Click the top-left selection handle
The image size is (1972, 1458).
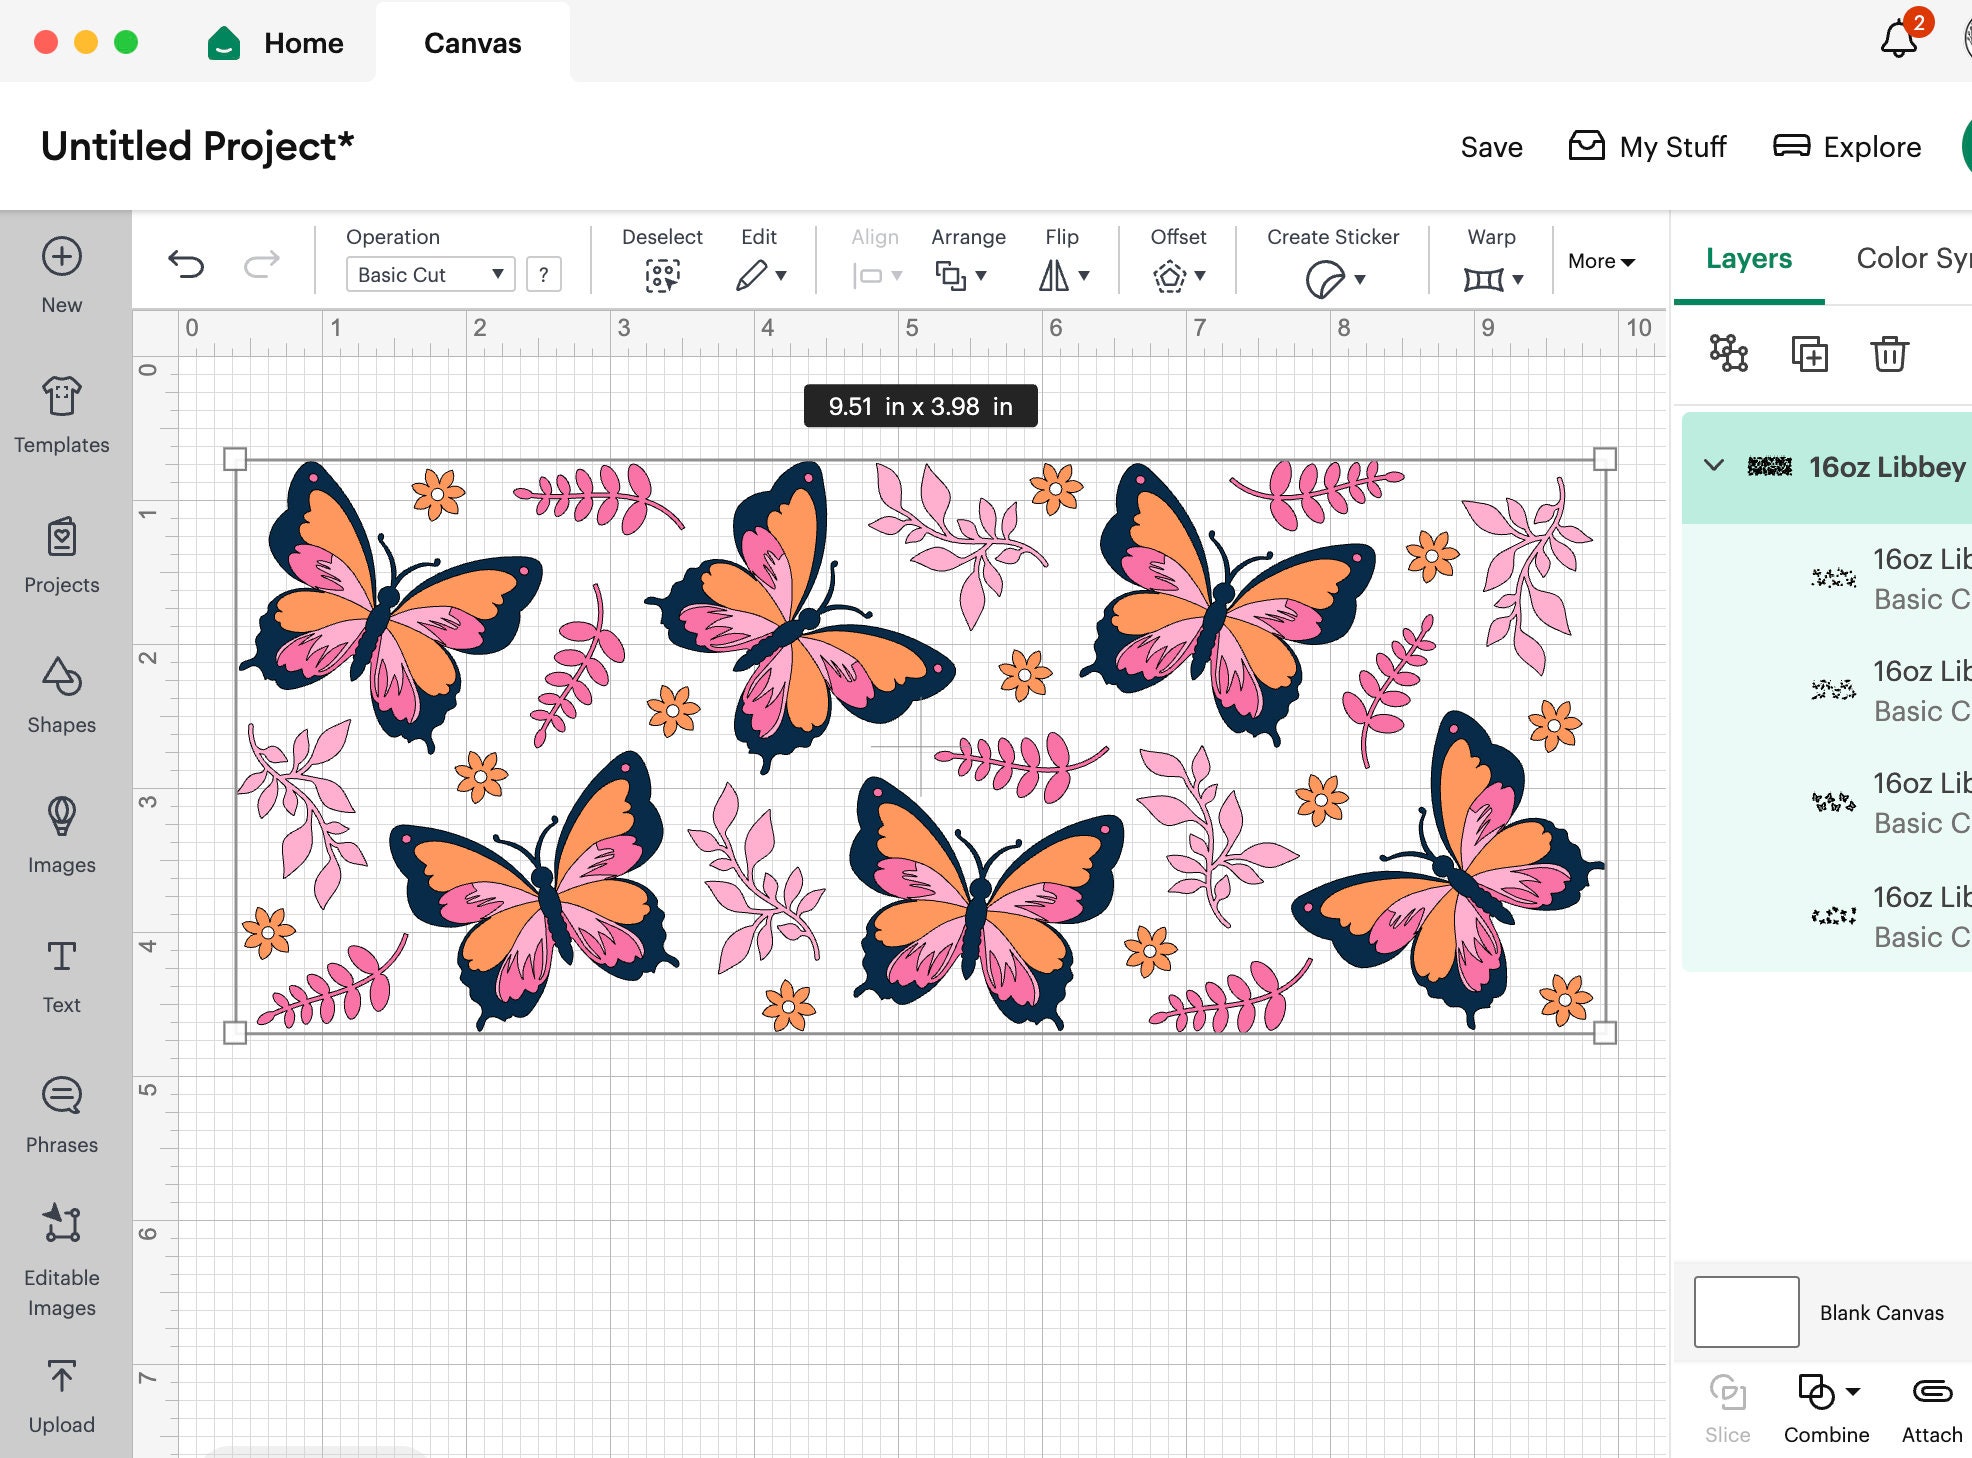pos(235,459)
